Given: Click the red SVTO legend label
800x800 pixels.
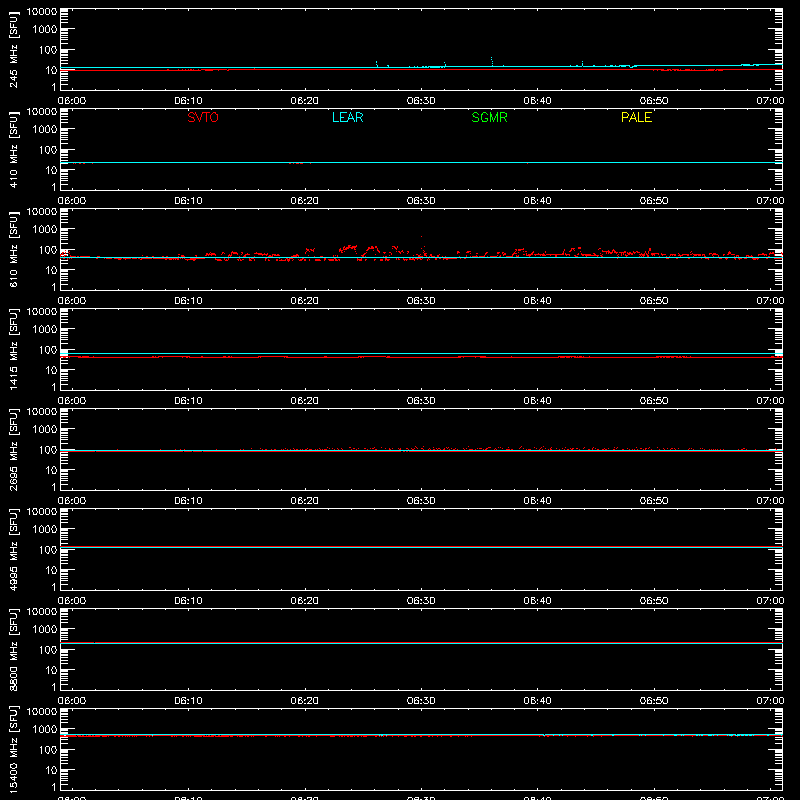Looking at the screenshot, I should pyautogui.click(x=203, y=117).
